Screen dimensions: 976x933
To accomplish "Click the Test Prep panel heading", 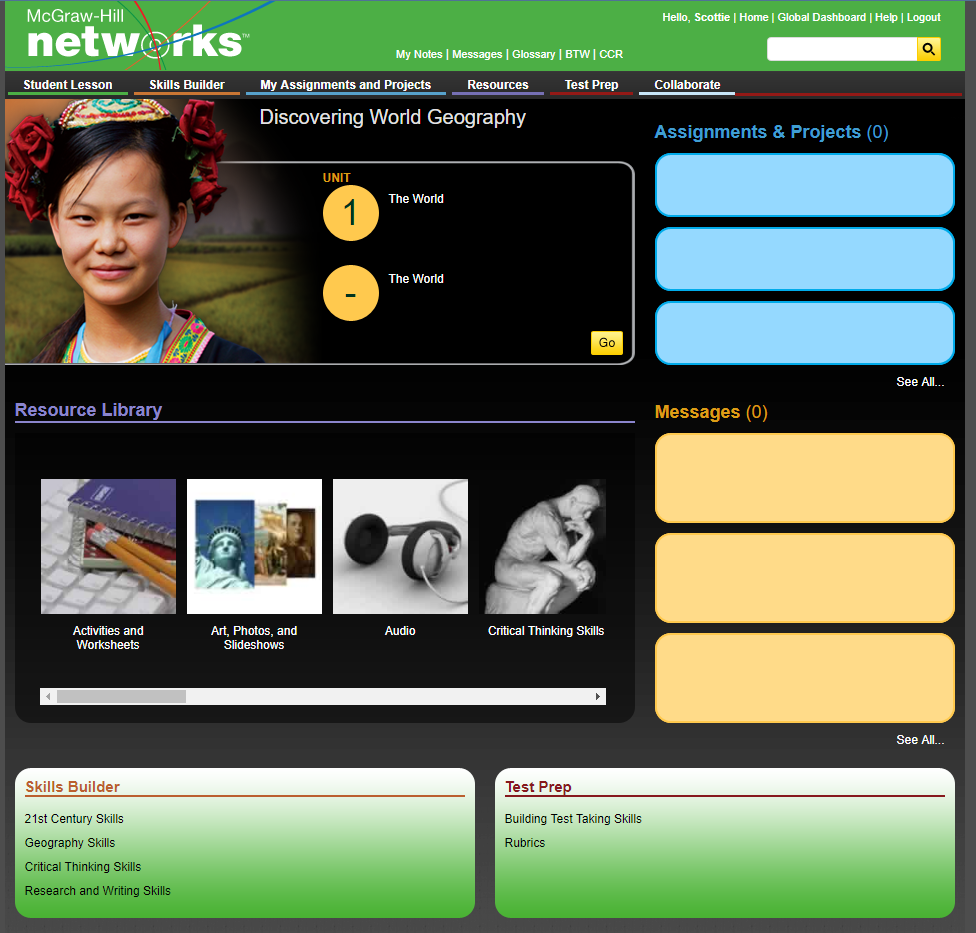I will coord(538,787).
